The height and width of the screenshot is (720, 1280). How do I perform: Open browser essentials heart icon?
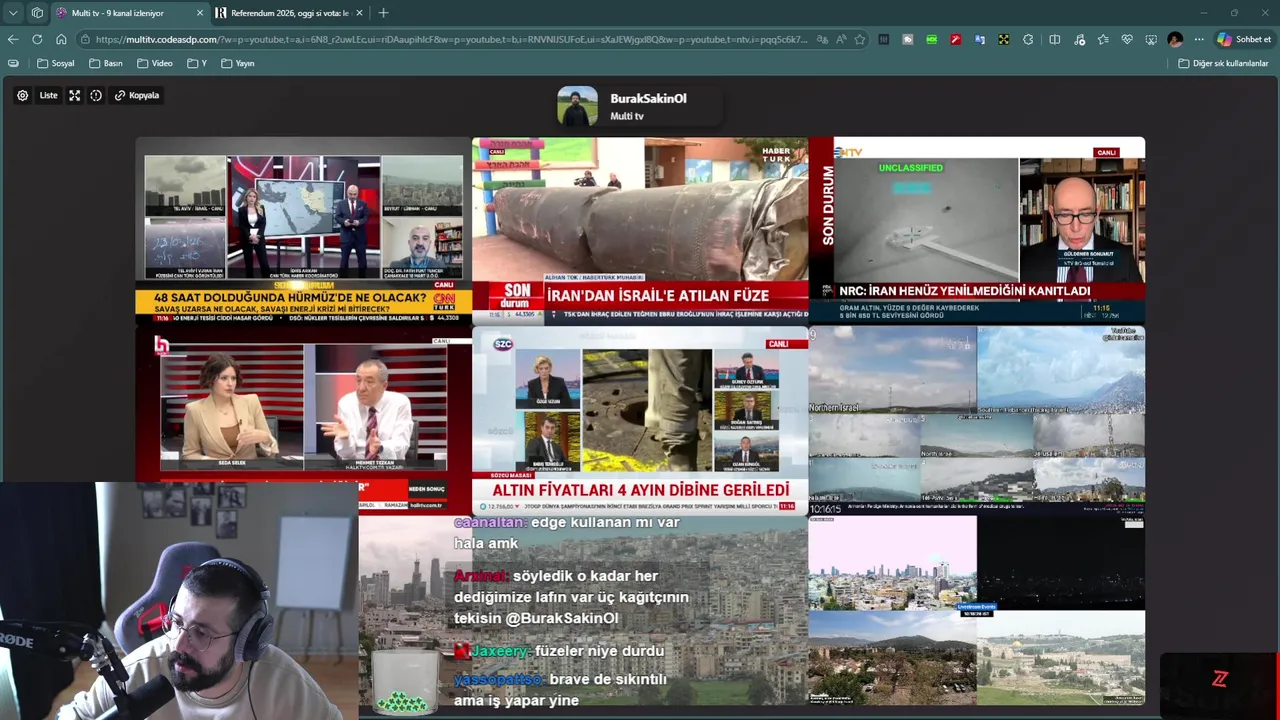[x=1127, y=39]
